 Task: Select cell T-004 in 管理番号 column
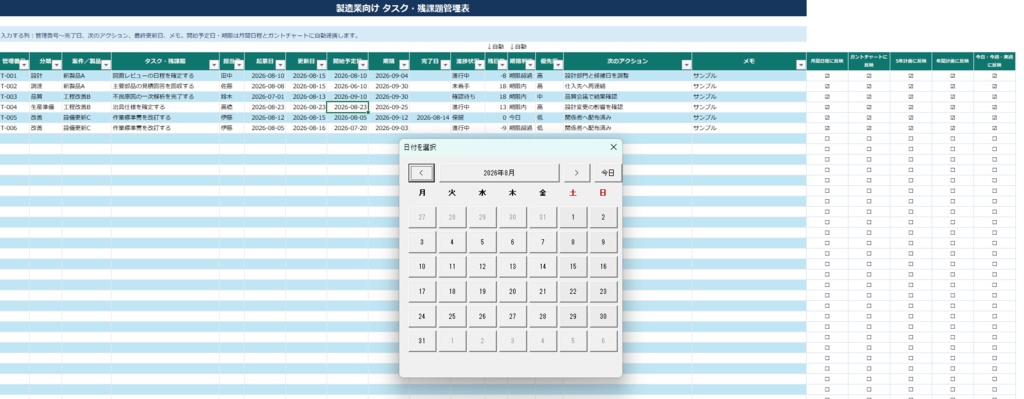[x=14, y=107]
